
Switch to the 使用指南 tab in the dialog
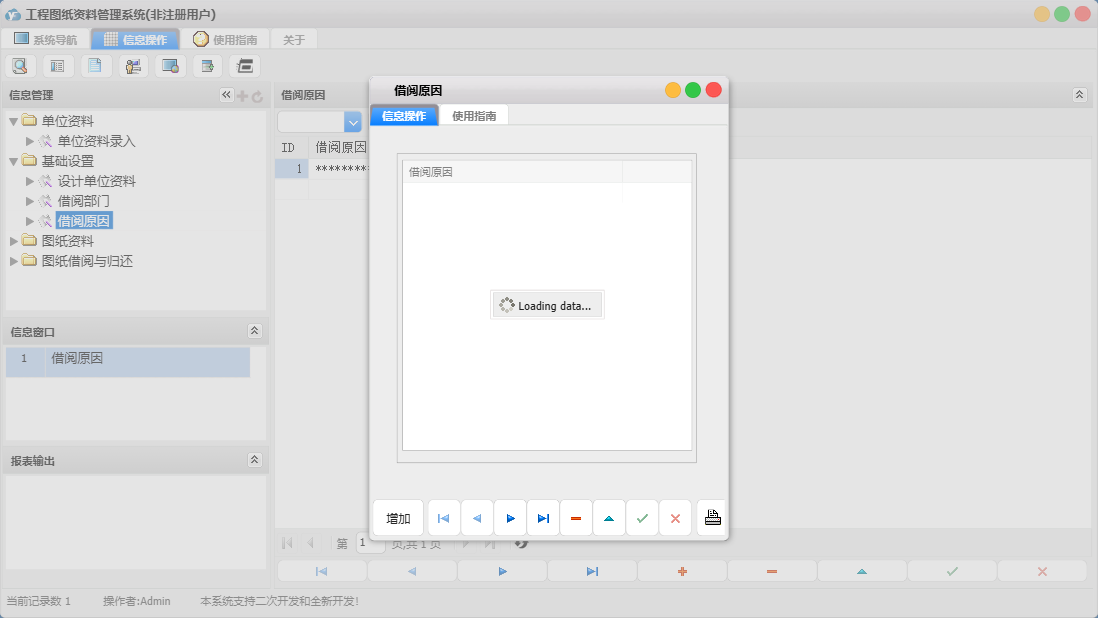pyautogui.click(x=474, y=115)
